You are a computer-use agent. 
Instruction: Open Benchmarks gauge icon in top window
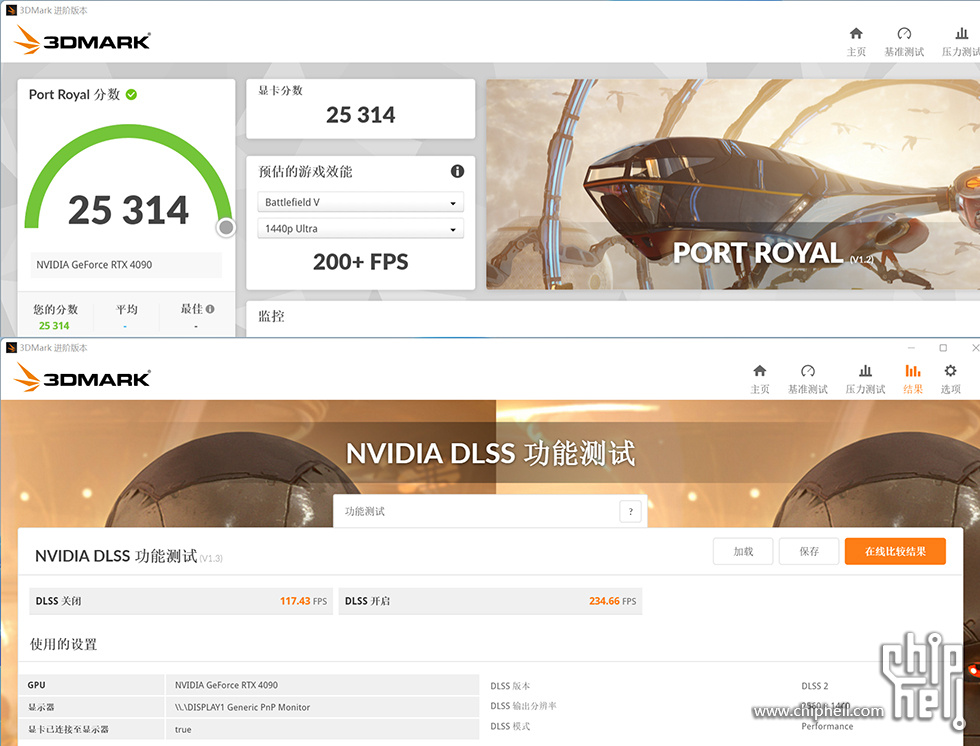click(904, 34)
